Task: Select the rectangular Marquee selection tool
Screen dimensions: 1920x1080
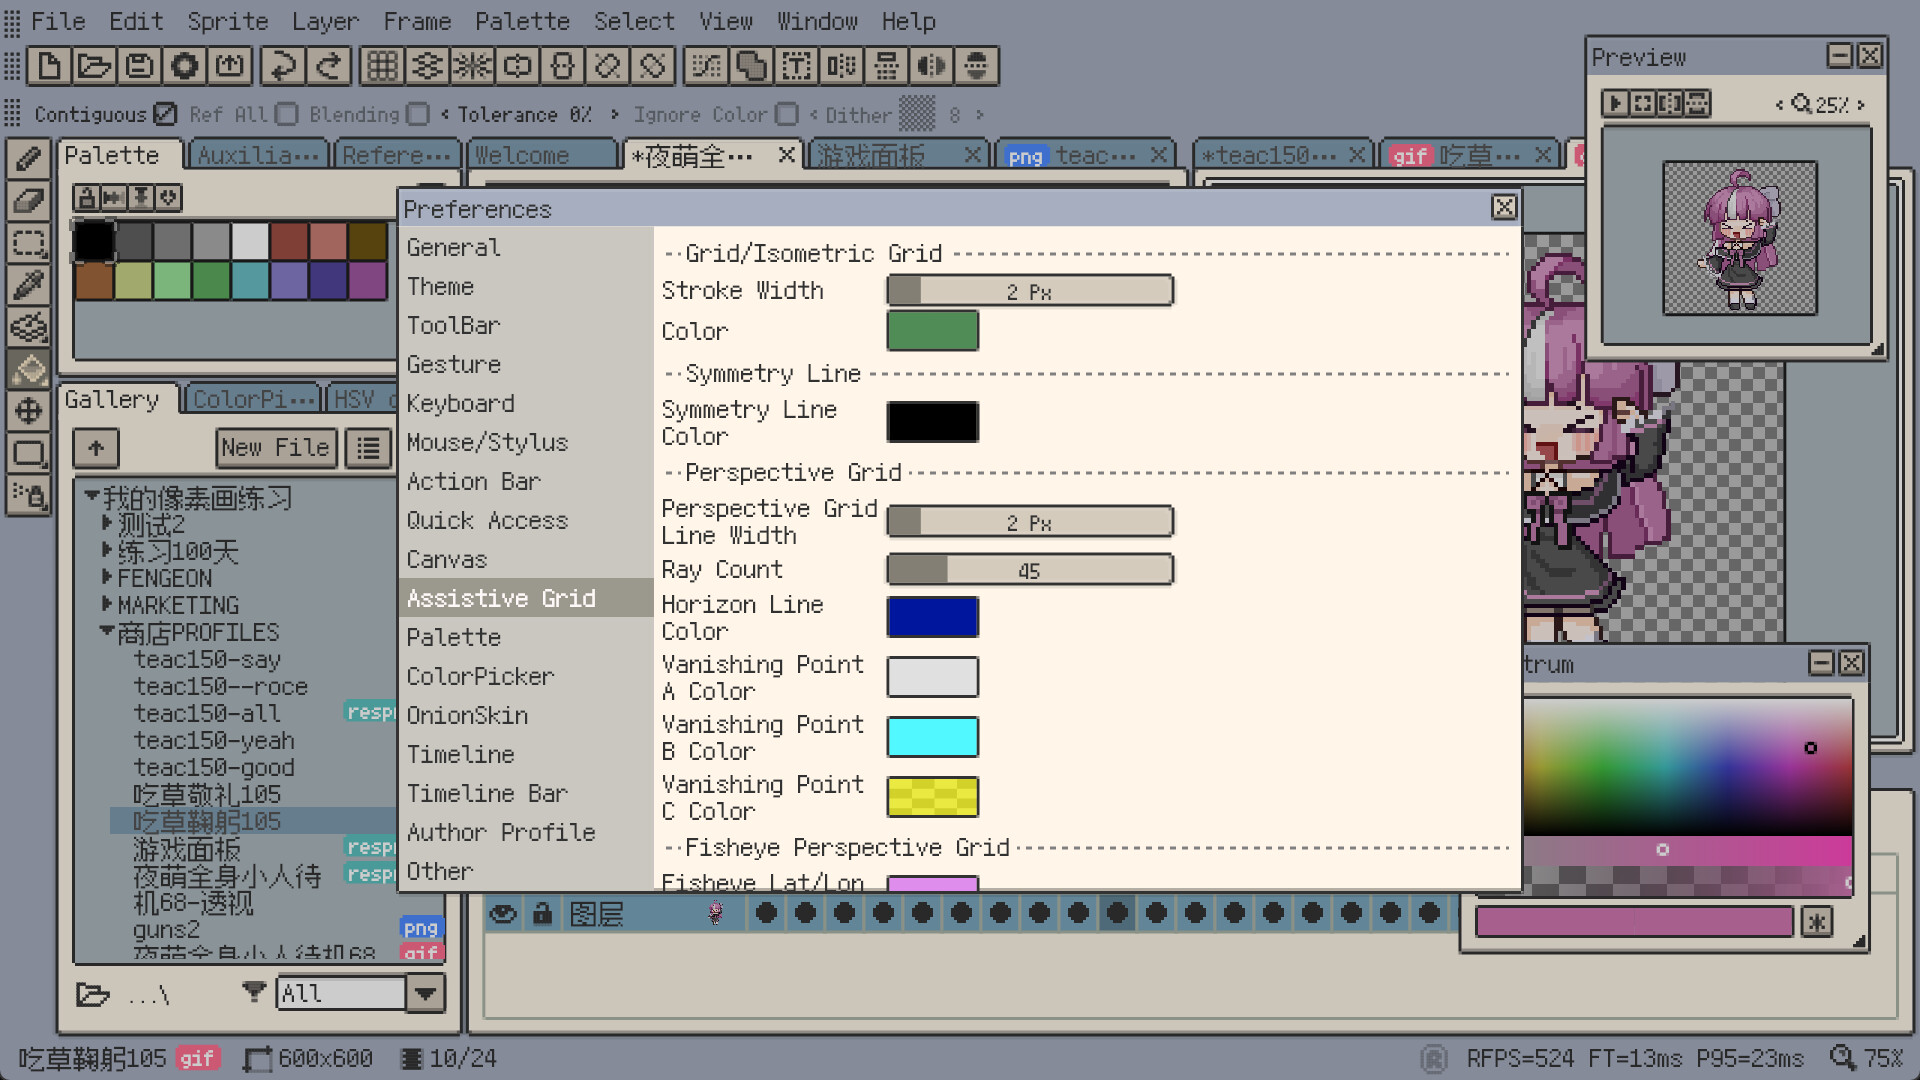Action: [28, 242]
